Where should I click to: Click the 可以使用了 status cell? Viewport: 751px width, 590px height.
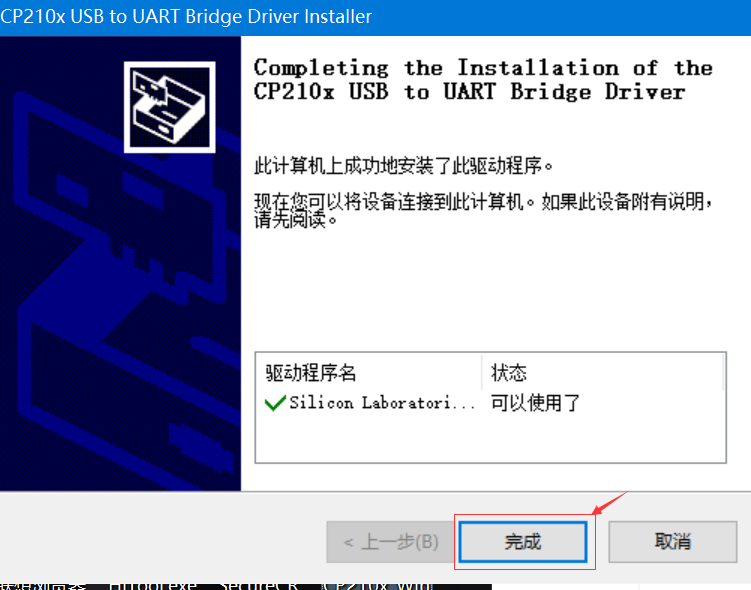point(535,403)
